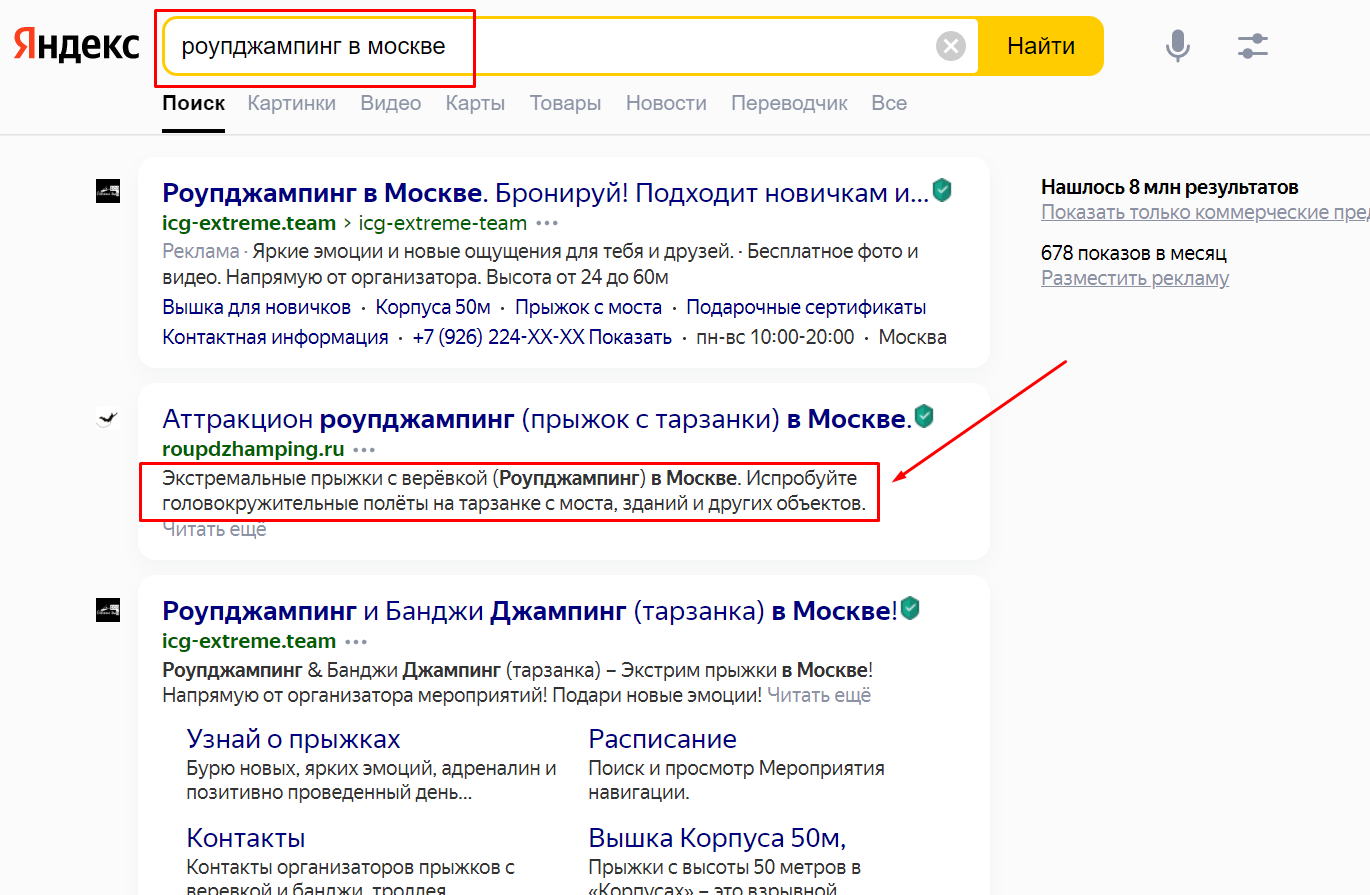
Task: Open the Контакты sitelink
Action: [246, 837]
